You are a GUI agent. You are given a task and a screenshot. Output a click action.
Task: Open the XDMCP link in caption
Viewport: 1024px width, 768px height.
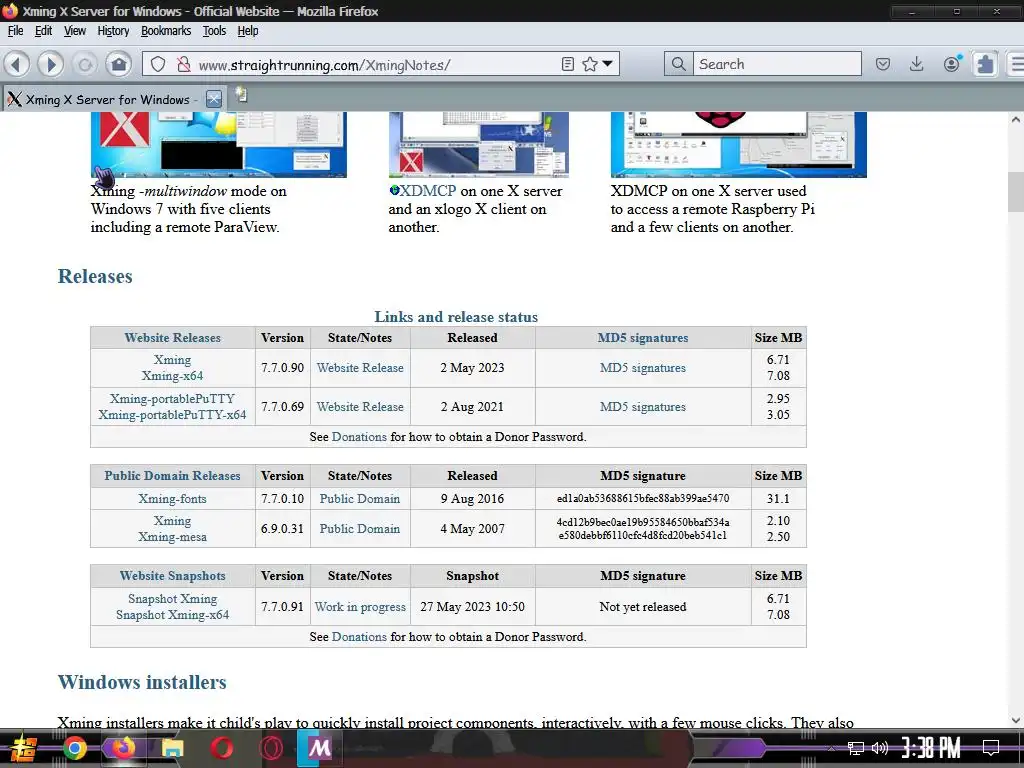pyautogui.click(x=428, y=191)
